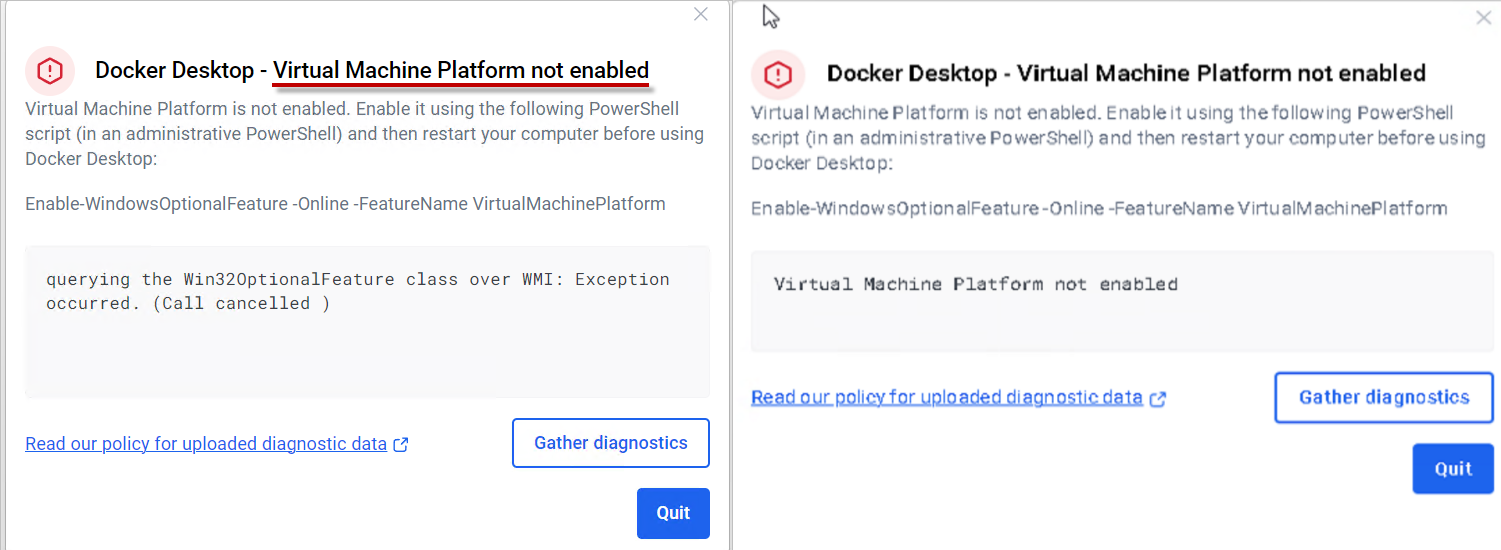The width and height of the screenshot is (1501, 550).
Task: Click the 'querying the Win32OptionalFeature class' error box
Action: (x=367, y=321)
